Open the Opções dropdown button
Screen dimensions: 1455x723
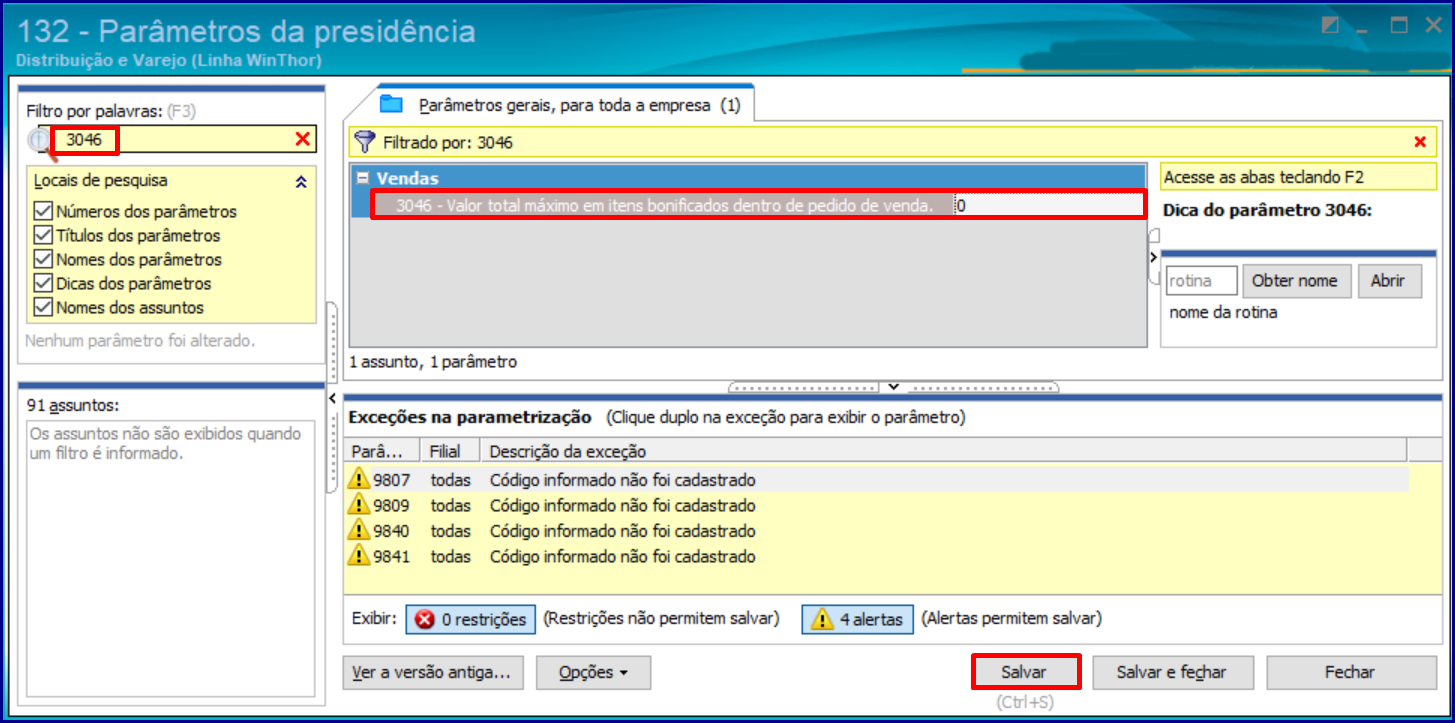[593, 673]
